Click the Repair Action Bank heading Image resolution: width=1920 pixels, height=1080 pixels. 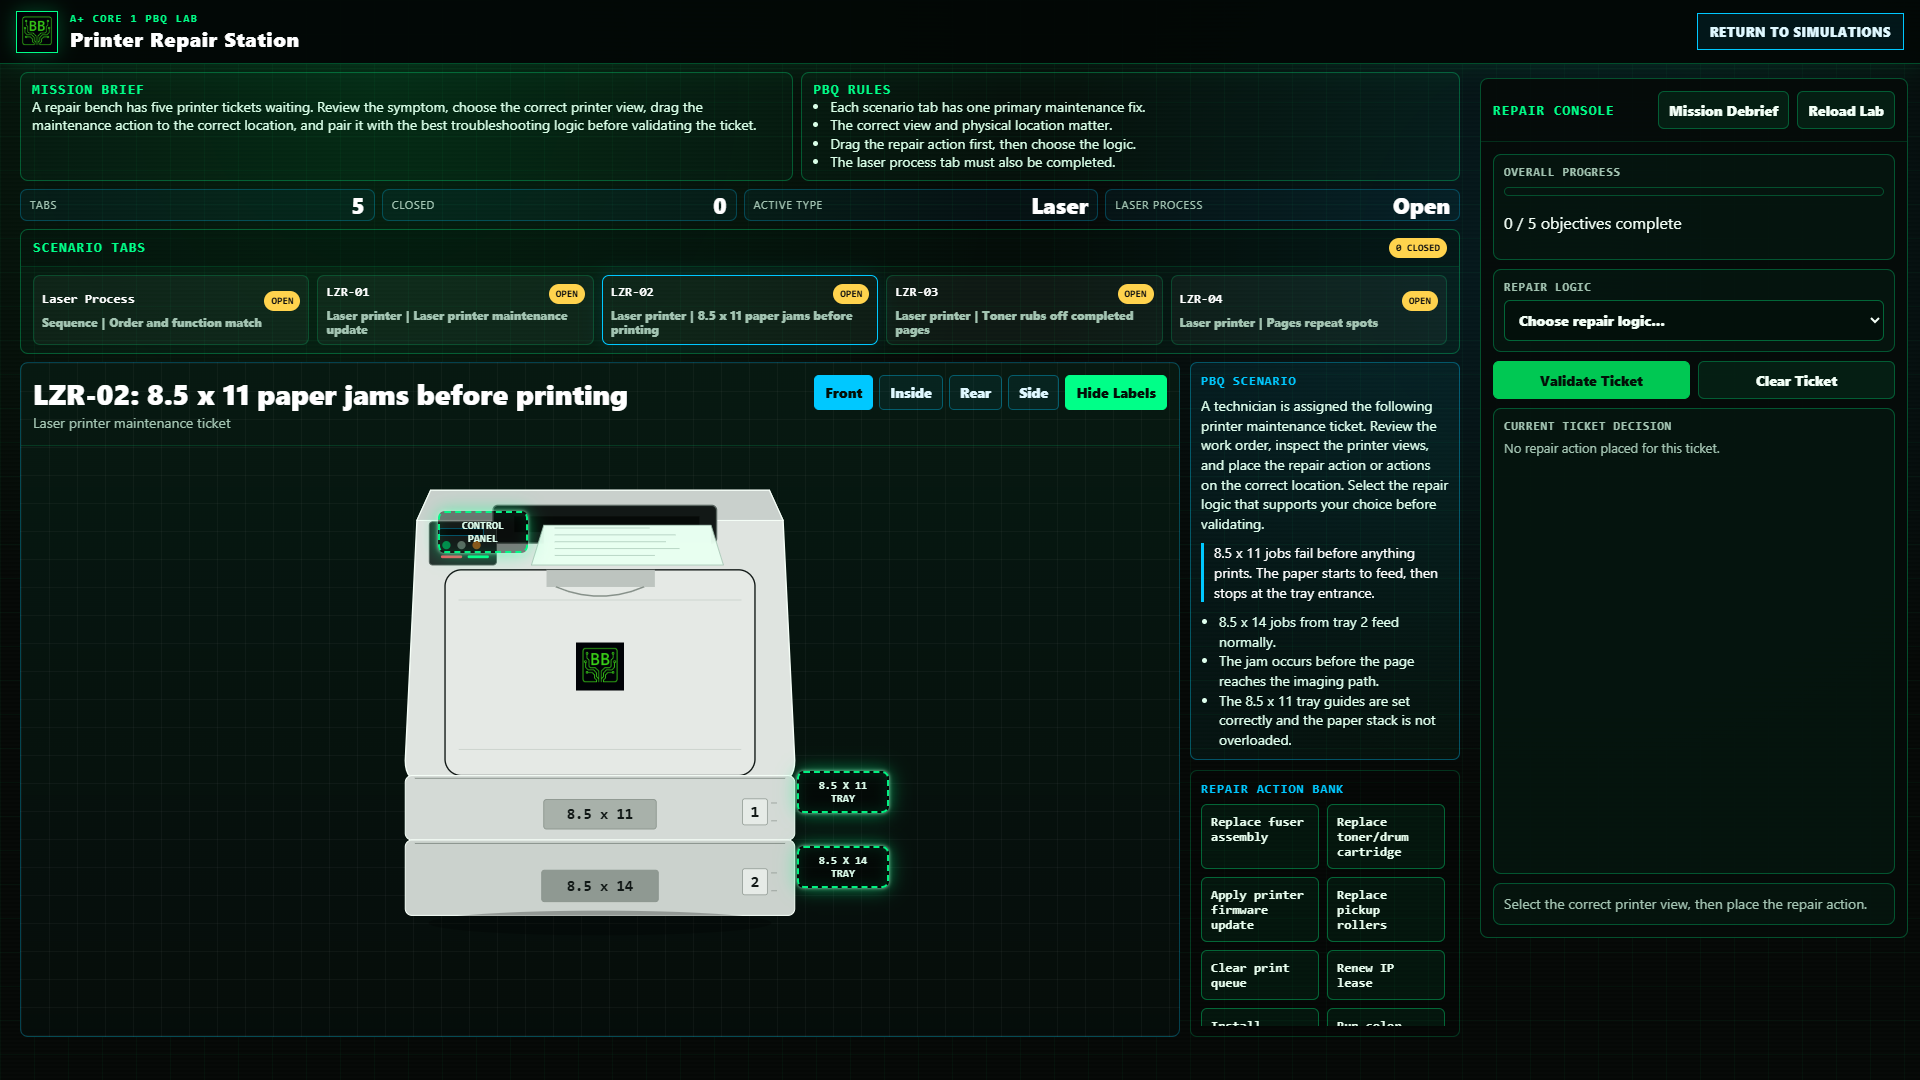click(1271, 789)
